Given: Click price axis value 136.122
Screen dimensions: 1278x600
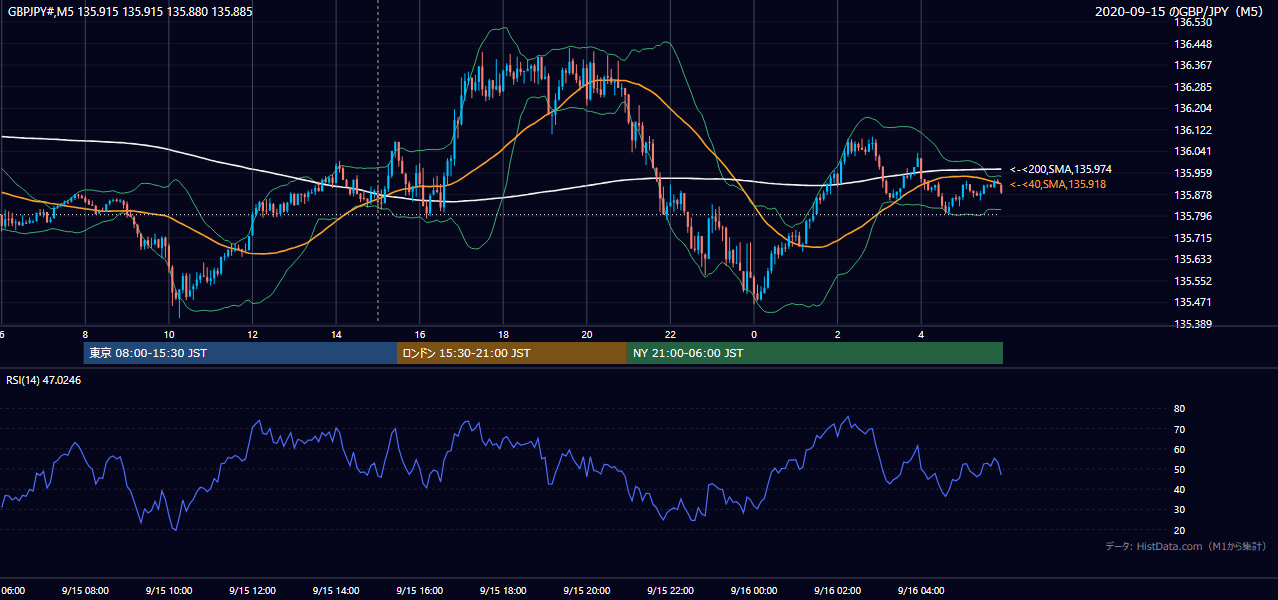Looking at the screenshot, I should (x=1192, y=130).
